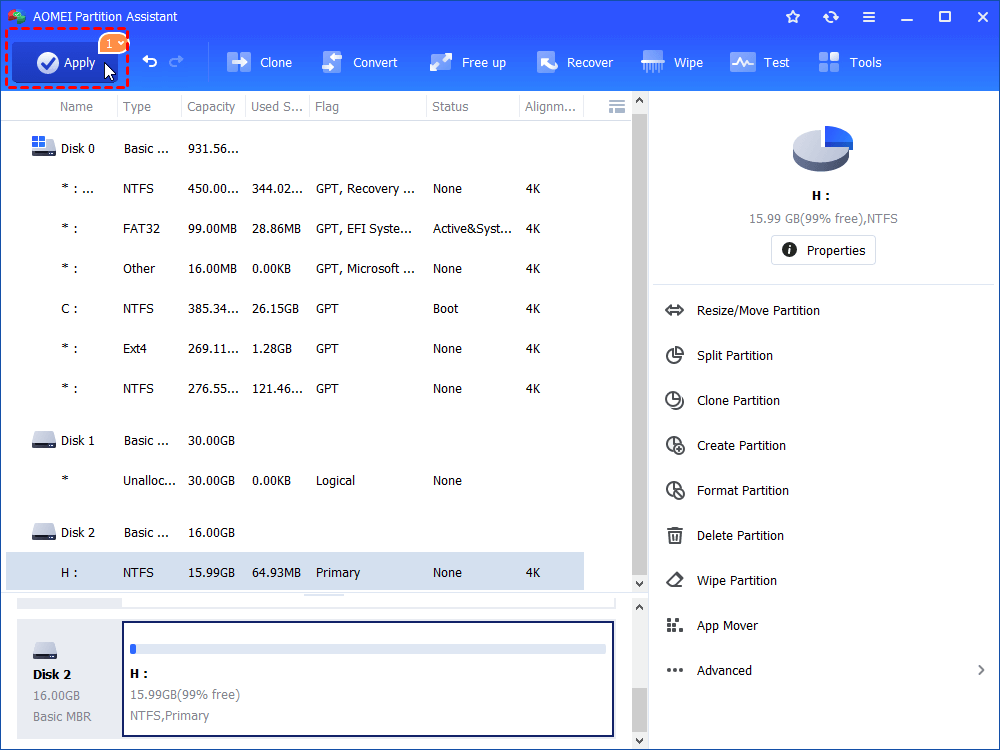Screen dimensions: 1000x750
Task: Choose Wipe Partition
Action: [737, 580]
